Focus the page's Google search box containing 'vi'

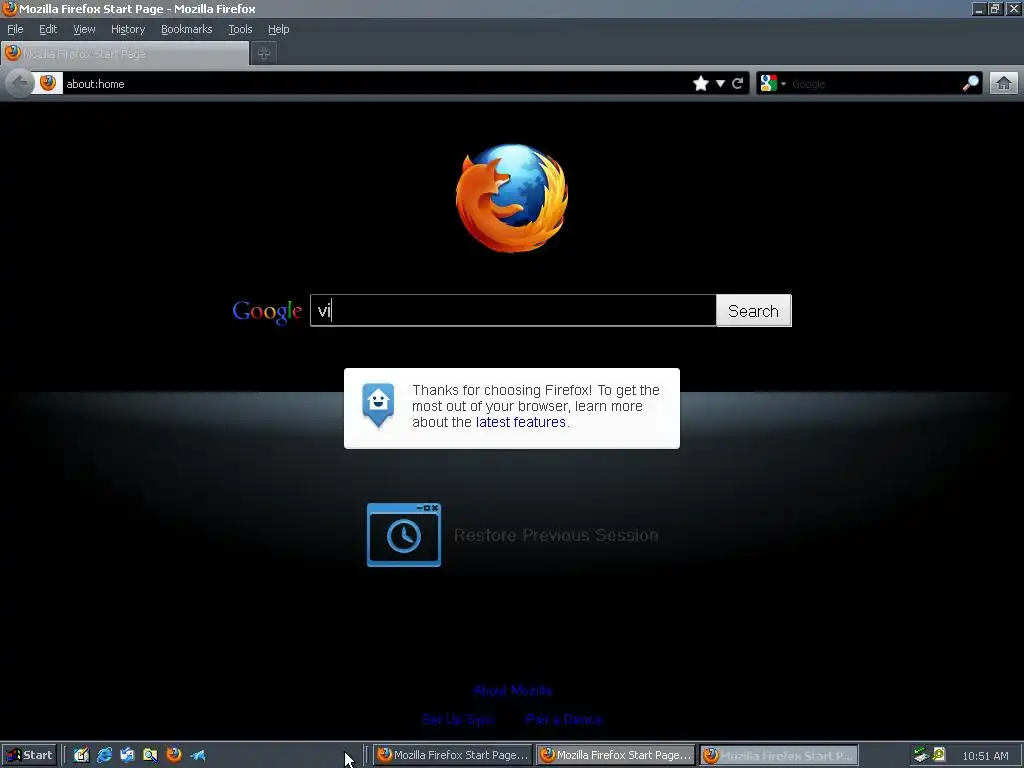513,310
